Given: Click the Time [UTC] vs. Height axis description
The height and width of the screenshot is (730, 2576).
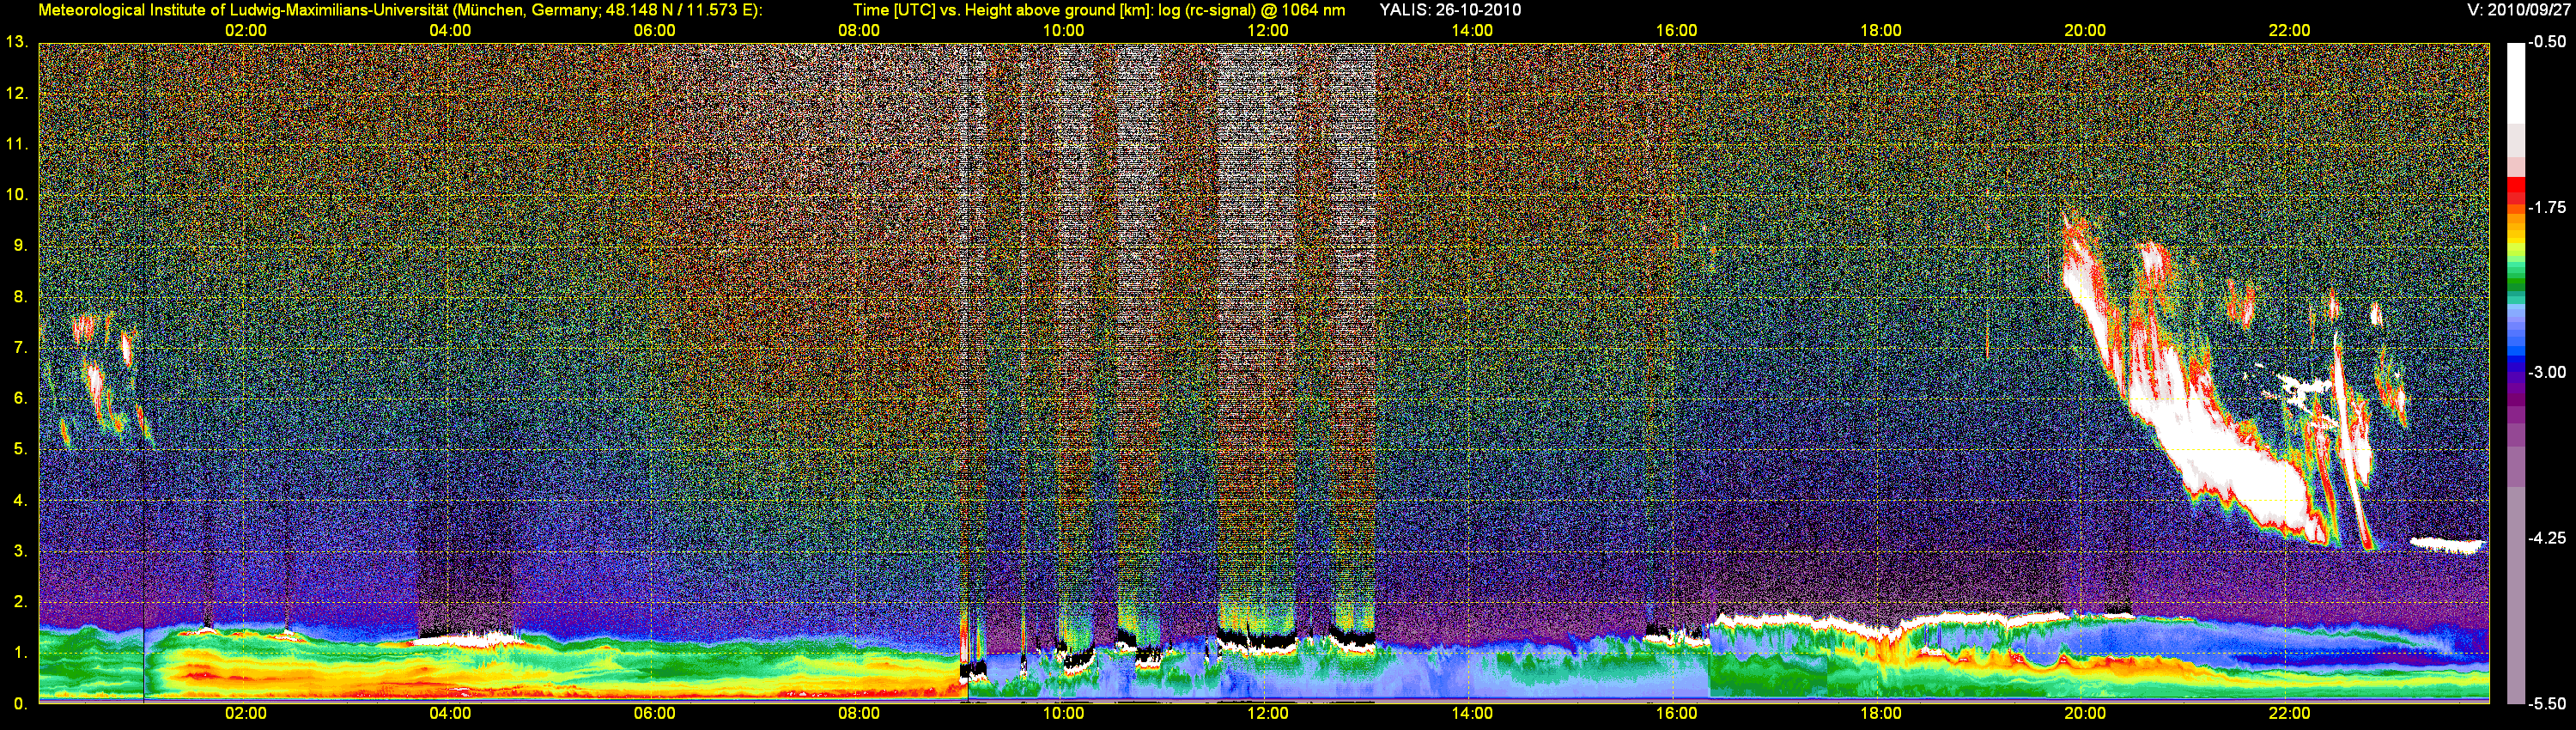Looking at the screenshot, I should pos(1098,10).
